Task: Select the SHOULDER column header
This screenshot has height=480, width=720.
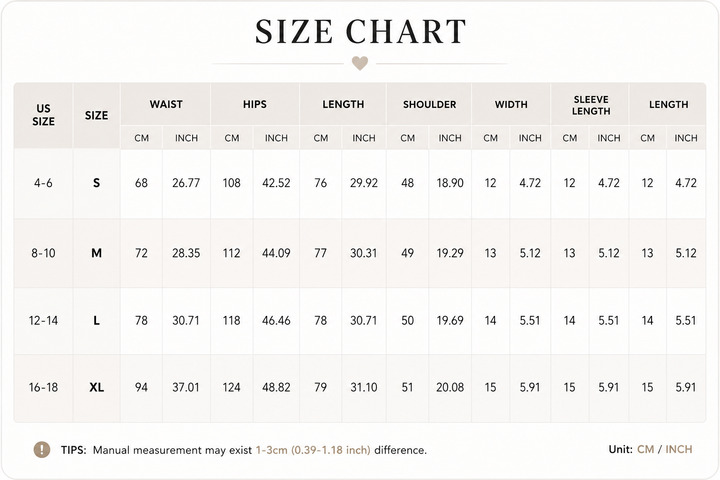Action: pyautogui.click(x=429, y=104)
